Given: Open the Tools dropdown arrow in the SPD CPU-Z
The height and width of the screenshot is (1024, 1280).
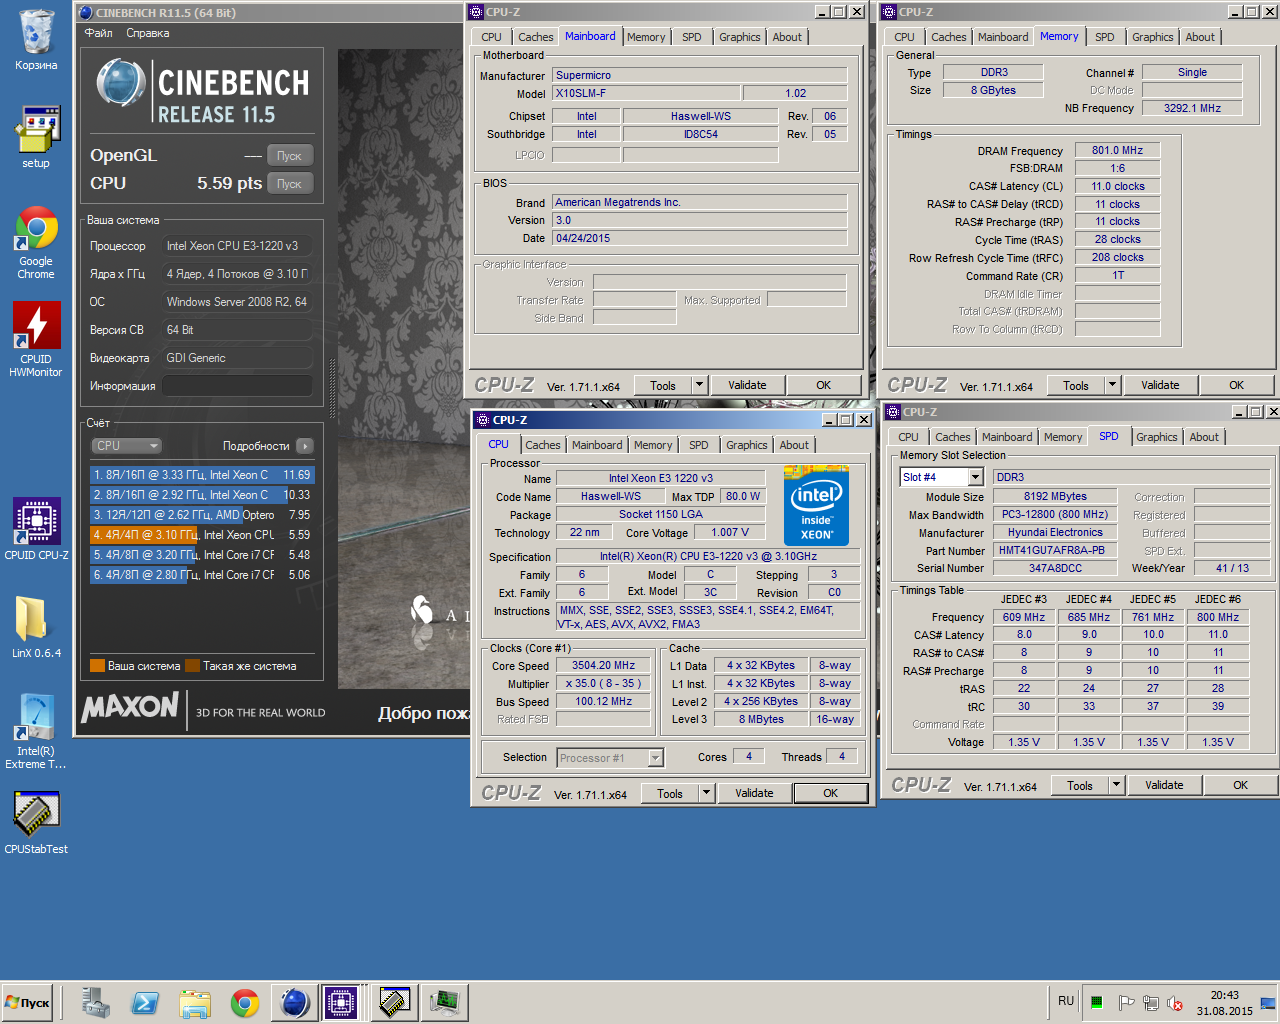Looking at the screenshot, I should (1116, 785).
